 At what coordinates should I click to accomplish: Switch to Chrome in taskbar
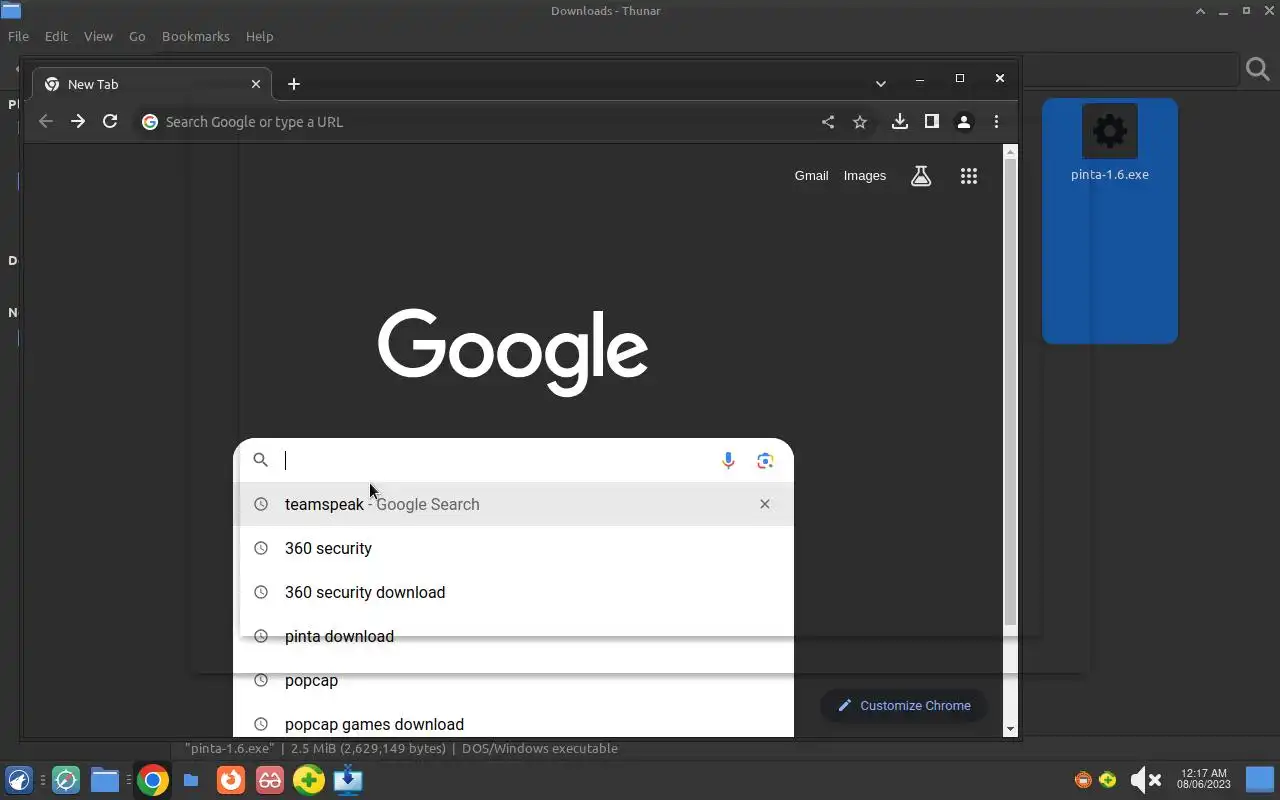pyautogui.click(x=153, y=780)
